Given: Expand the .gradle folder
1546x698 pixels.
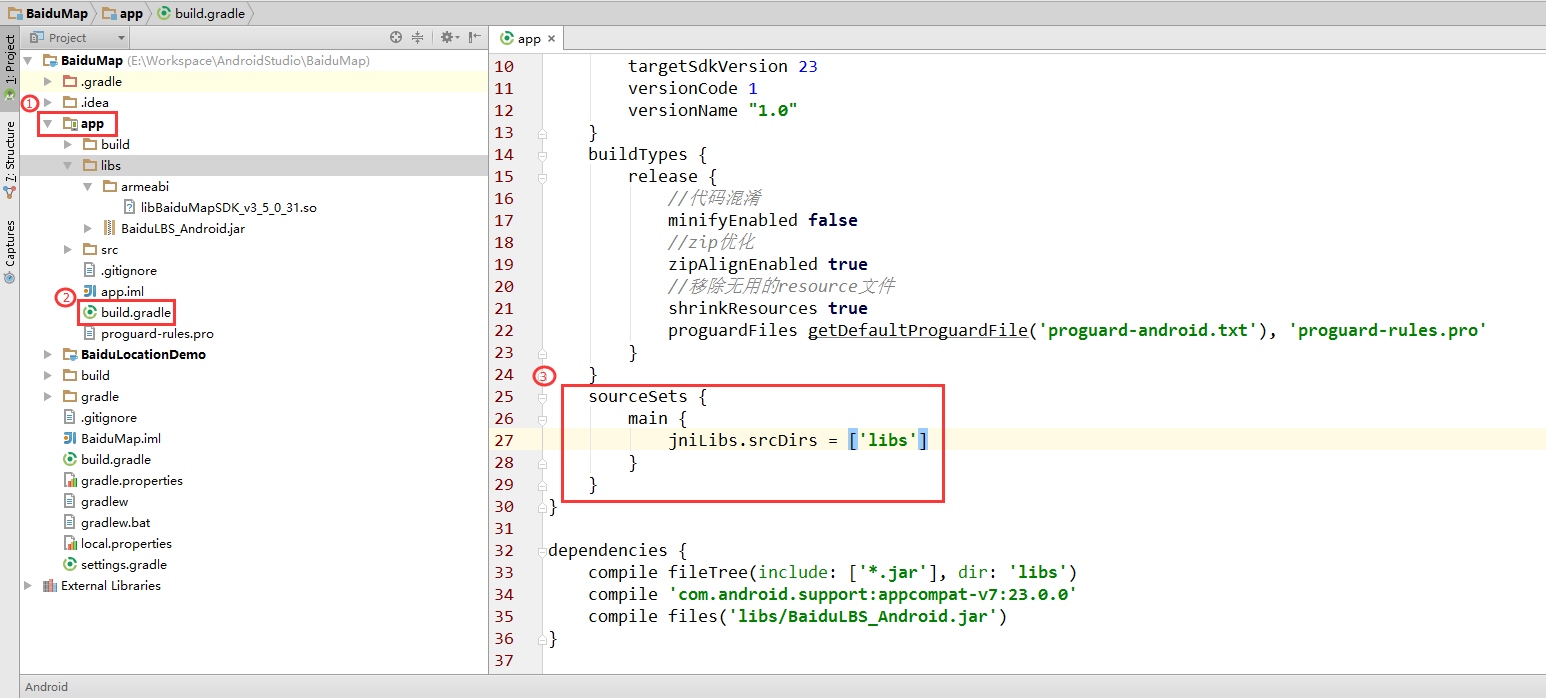Looking at the screenshot, I should coord(48,82).
